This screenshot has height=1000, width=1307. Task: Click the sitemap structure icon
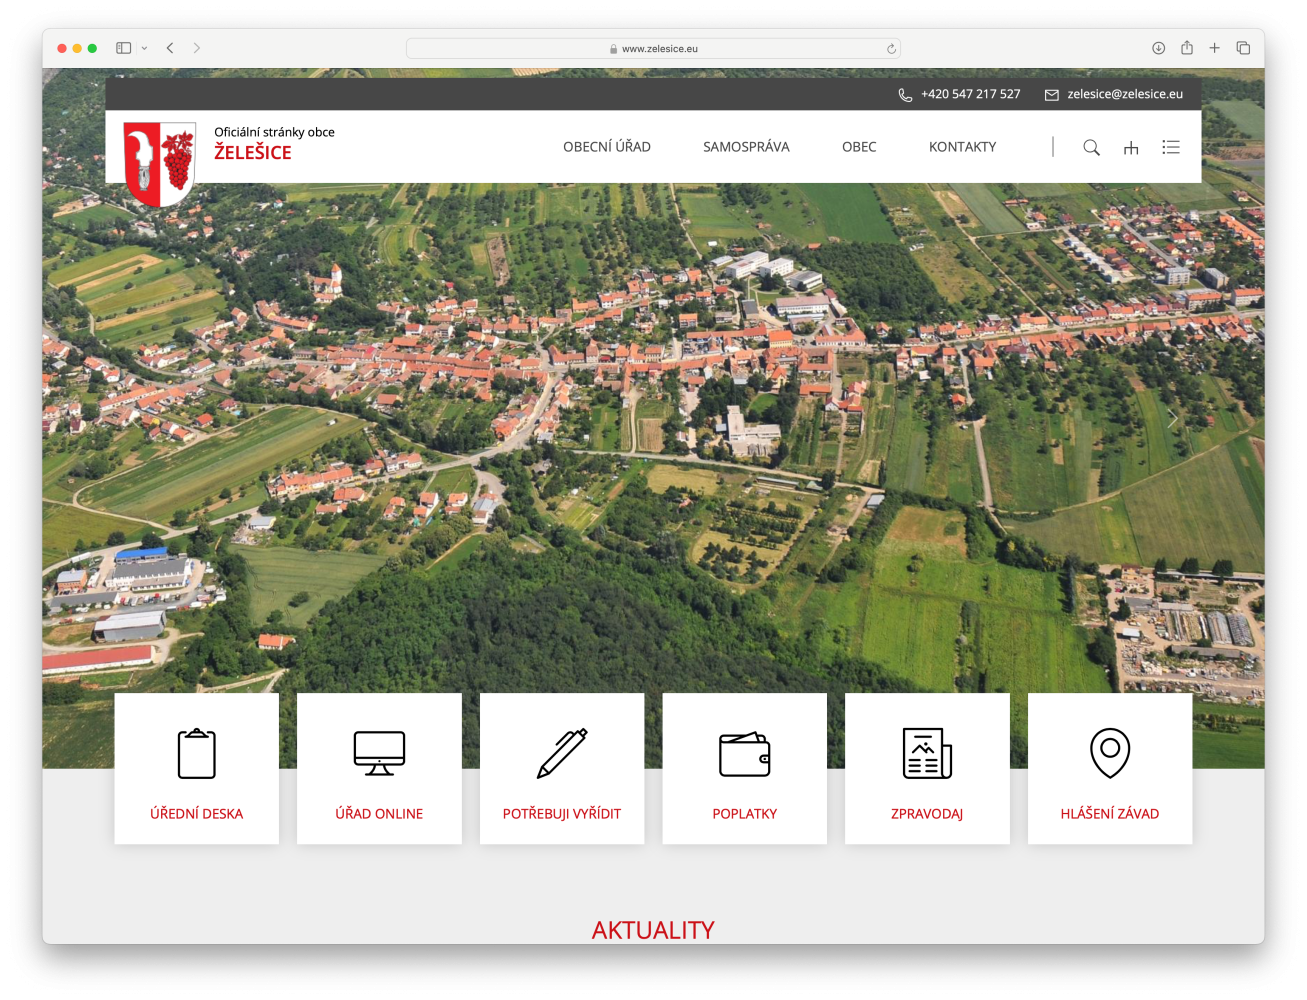1131,148
